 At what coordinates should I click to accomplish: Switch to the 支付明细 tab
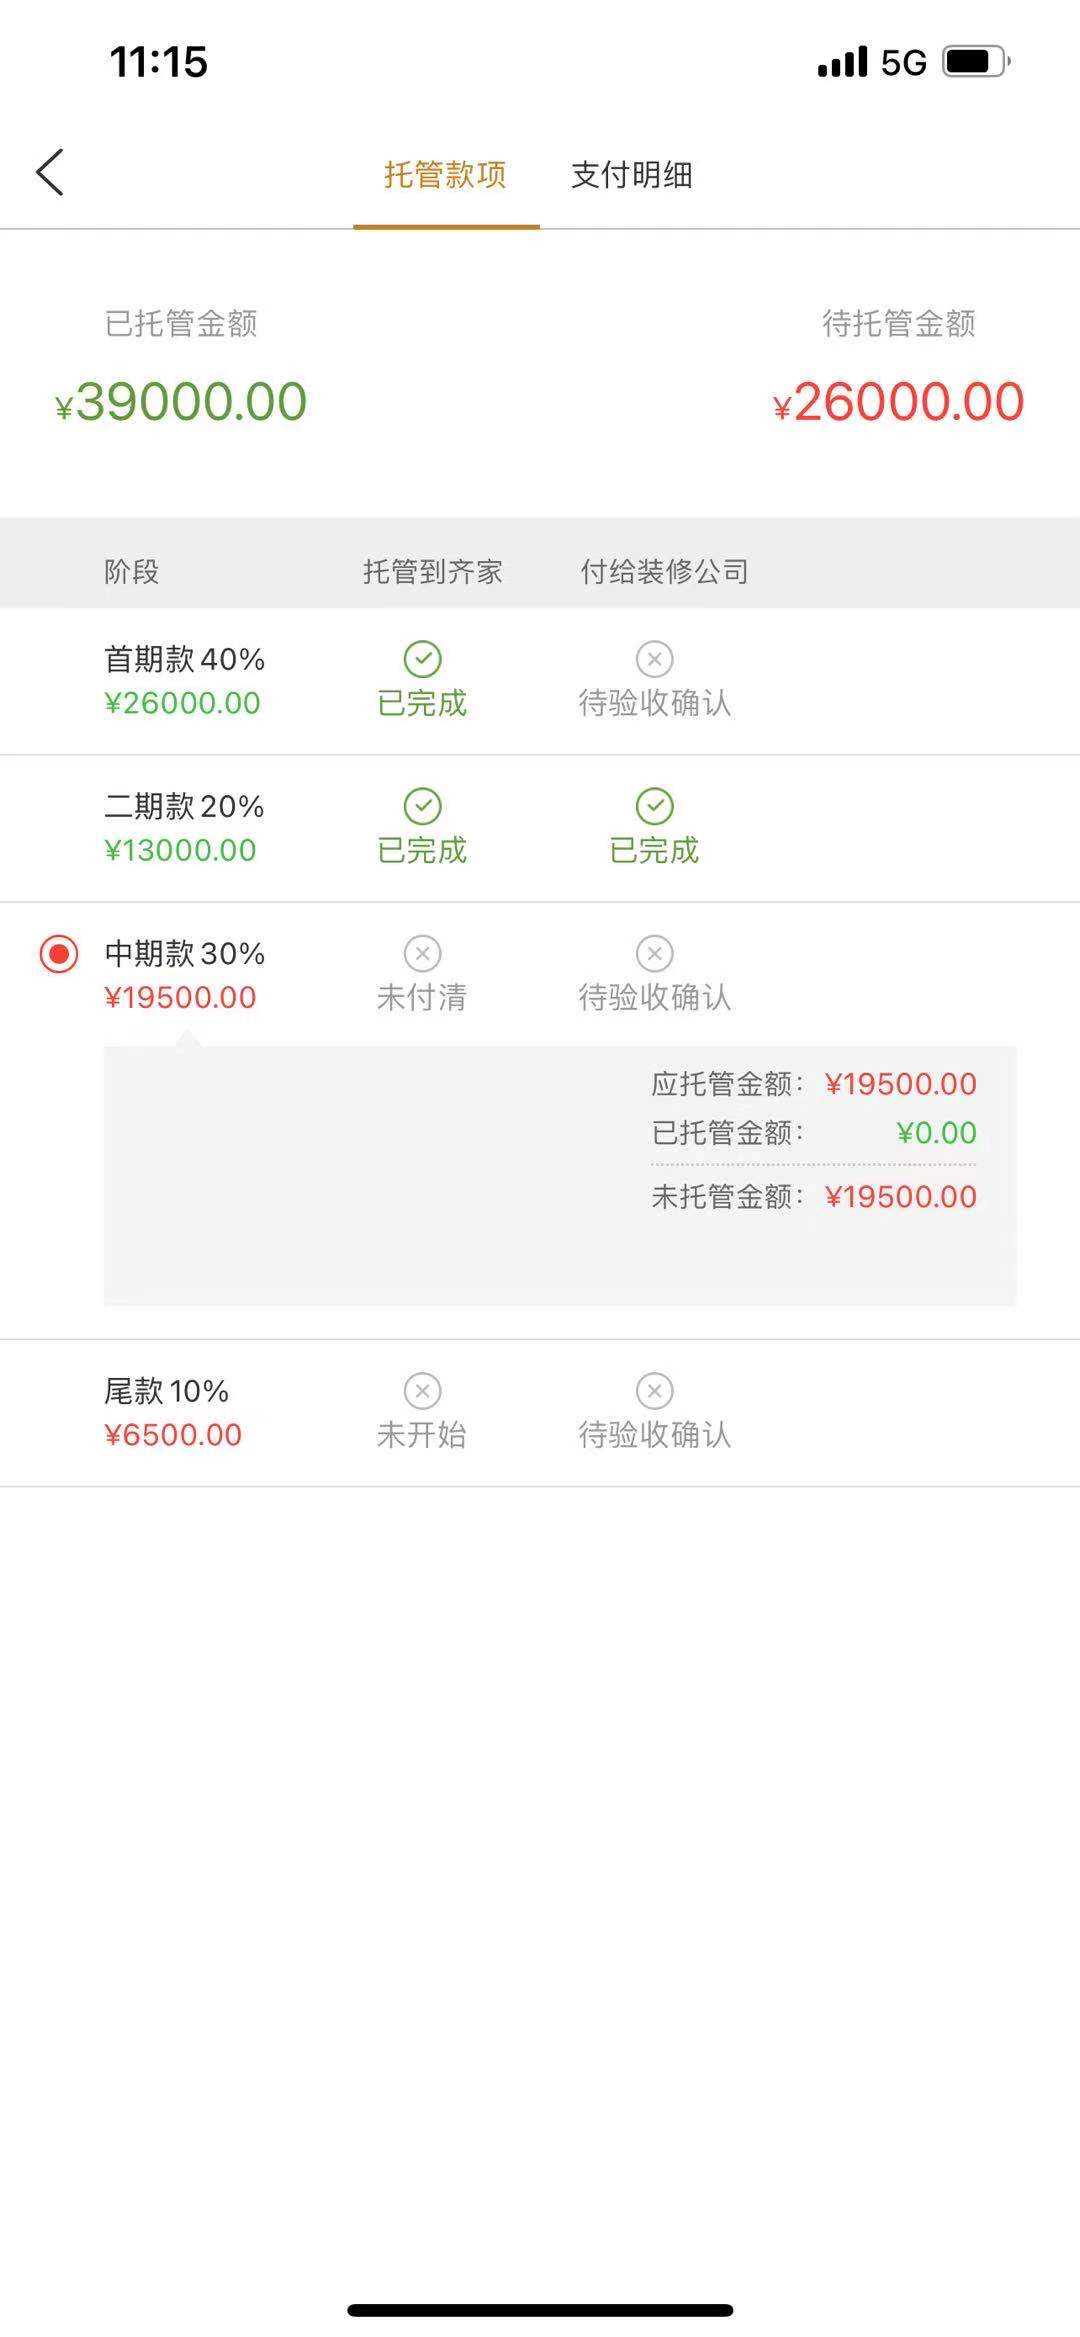631,175
